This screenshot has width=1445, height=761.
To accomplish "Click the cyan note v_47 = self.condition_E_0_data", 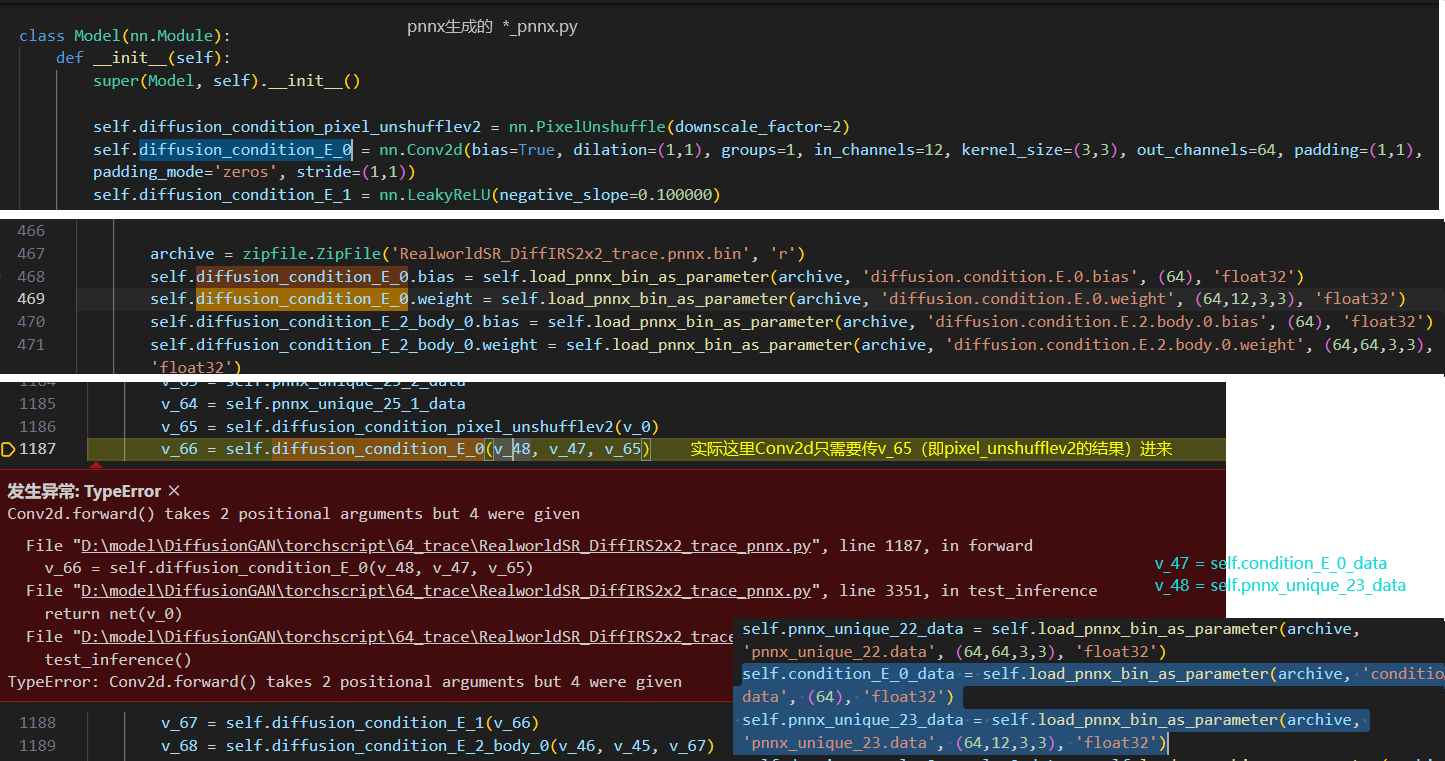I will tap(1270, 563).
